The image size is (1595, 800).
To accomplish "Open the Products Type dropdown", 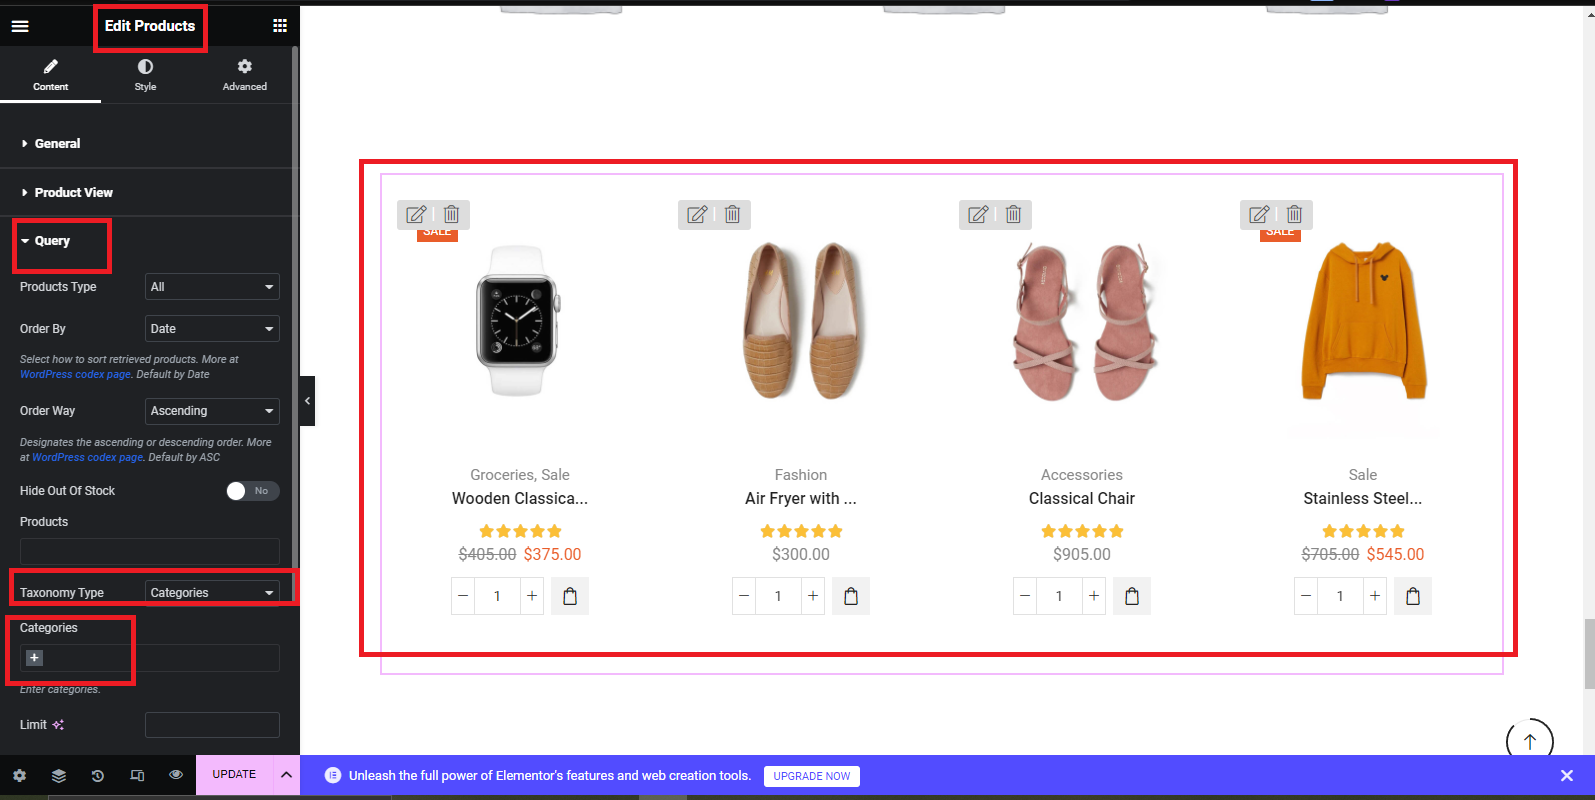I will 212,287.
